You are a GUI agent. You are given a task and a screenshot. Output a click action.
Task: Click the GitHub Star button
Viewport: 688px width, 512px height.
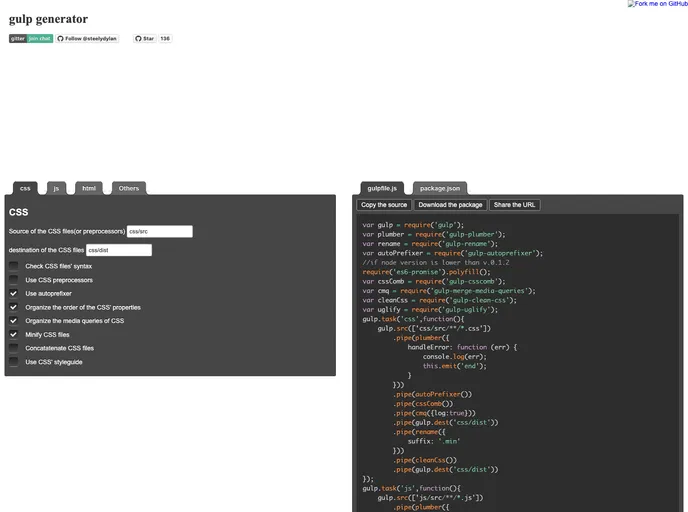pos(144,38)
